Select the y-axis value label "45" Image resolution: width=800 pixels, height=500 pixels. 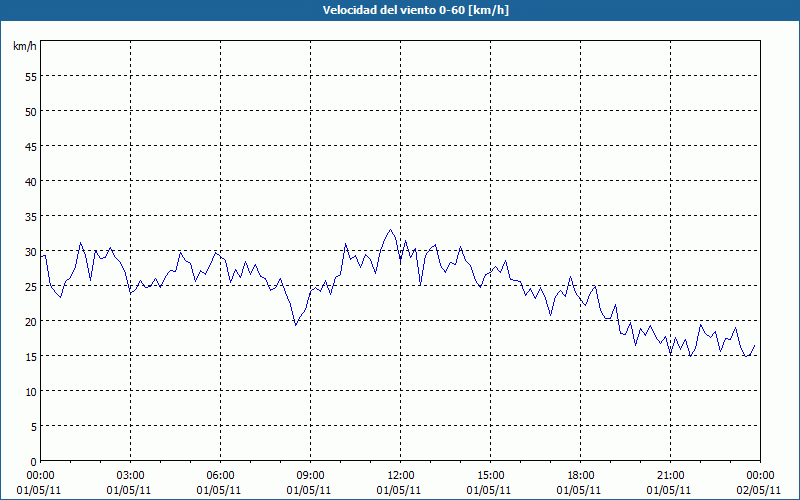31,146
